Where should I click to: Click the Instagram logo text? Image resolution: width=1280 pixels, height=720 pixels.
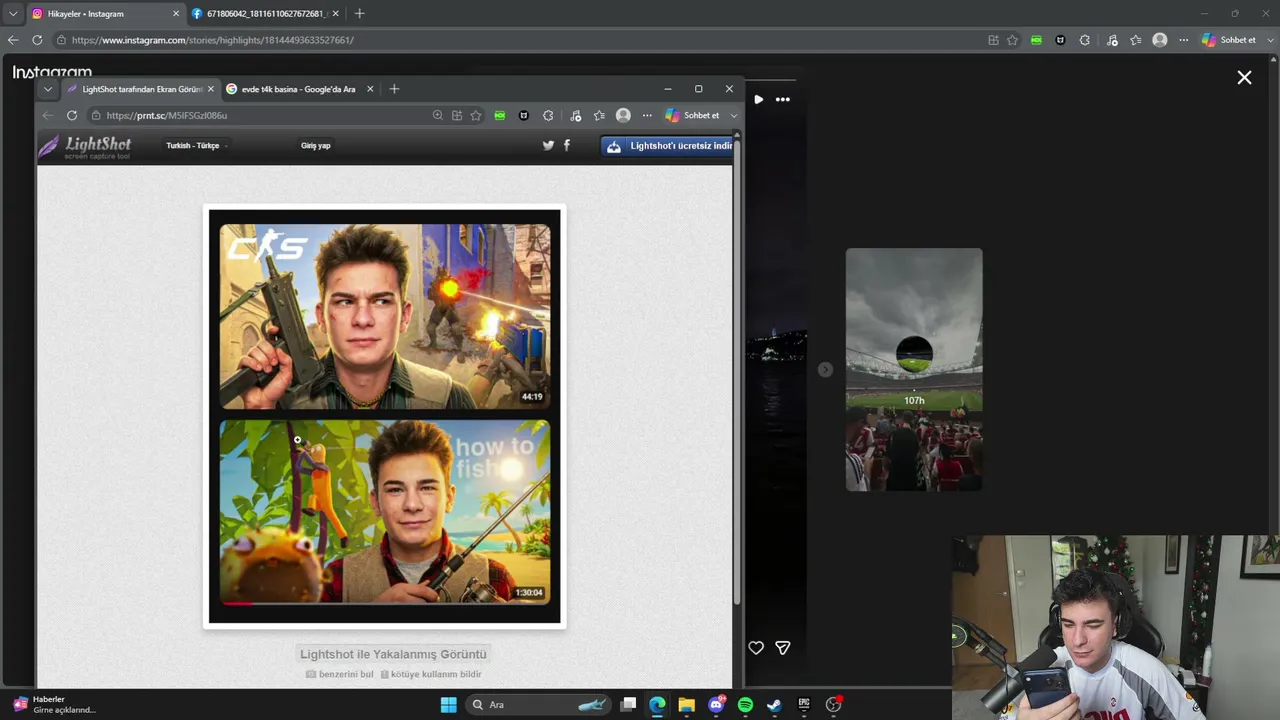pyautogui.click(x=52, y=72)
